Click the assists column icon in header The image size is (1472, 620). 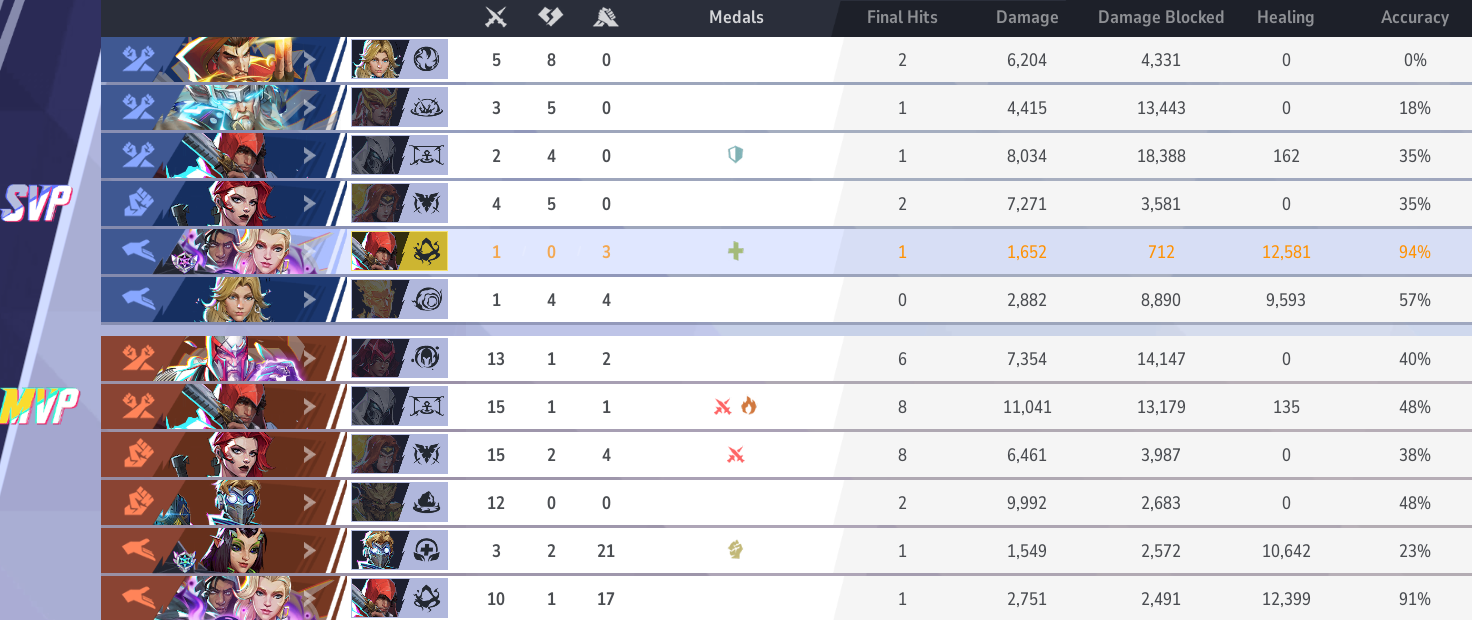[605, 17]
